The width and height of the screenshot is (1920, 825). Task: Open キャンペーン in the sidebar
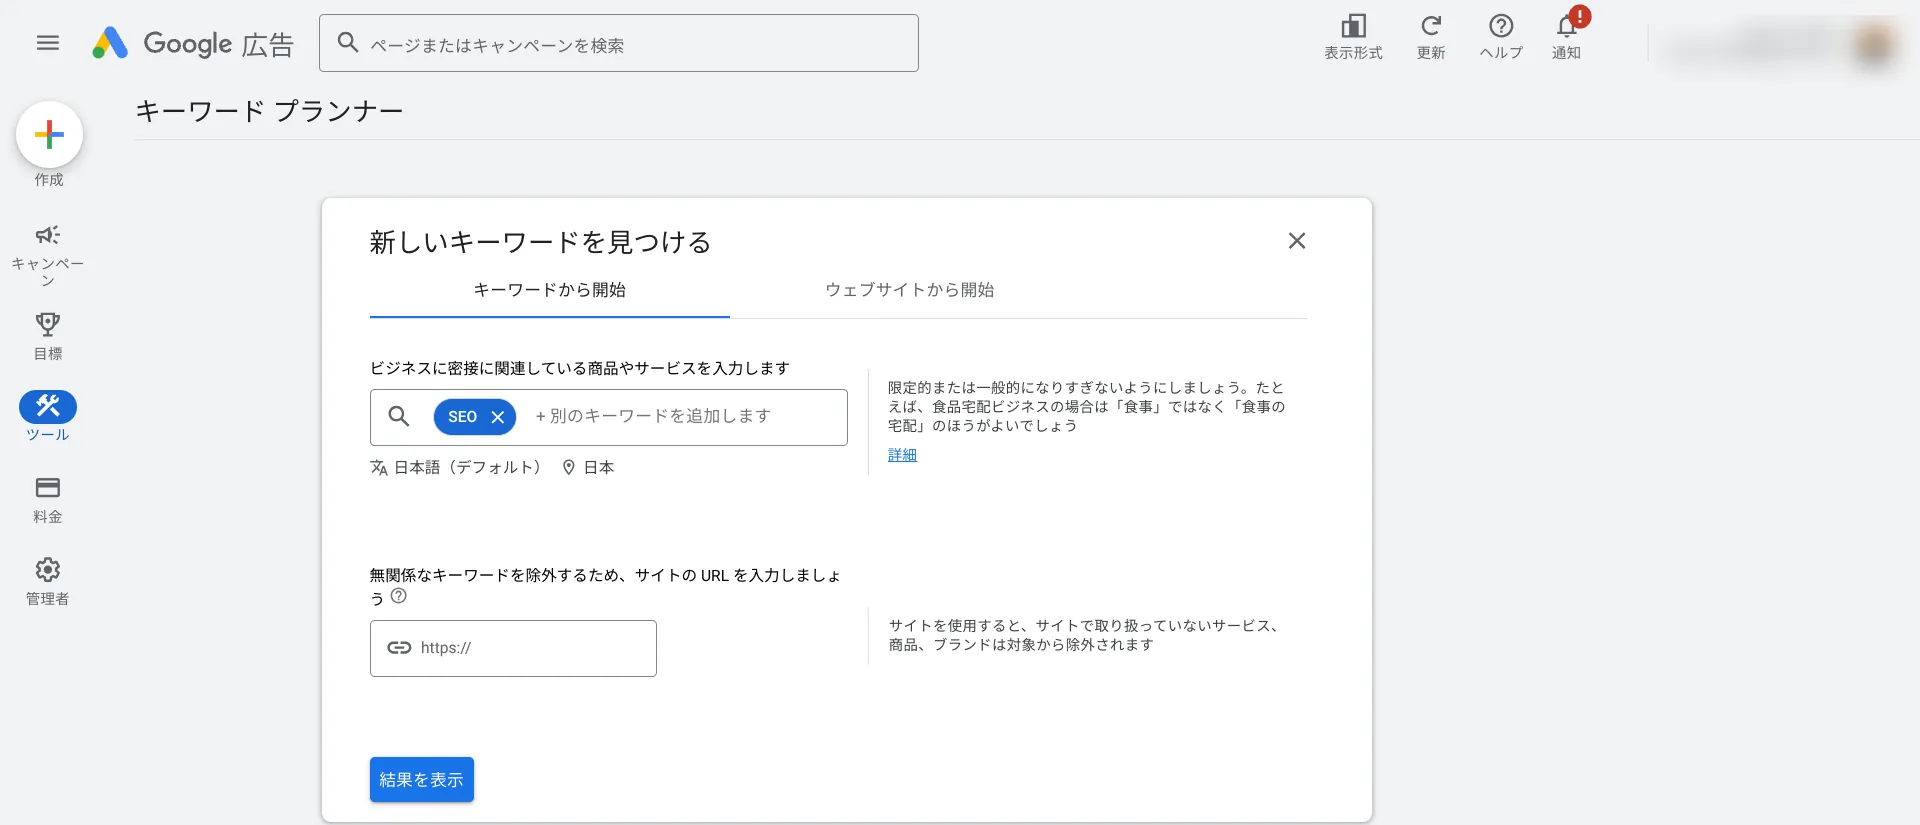point(48,255)
